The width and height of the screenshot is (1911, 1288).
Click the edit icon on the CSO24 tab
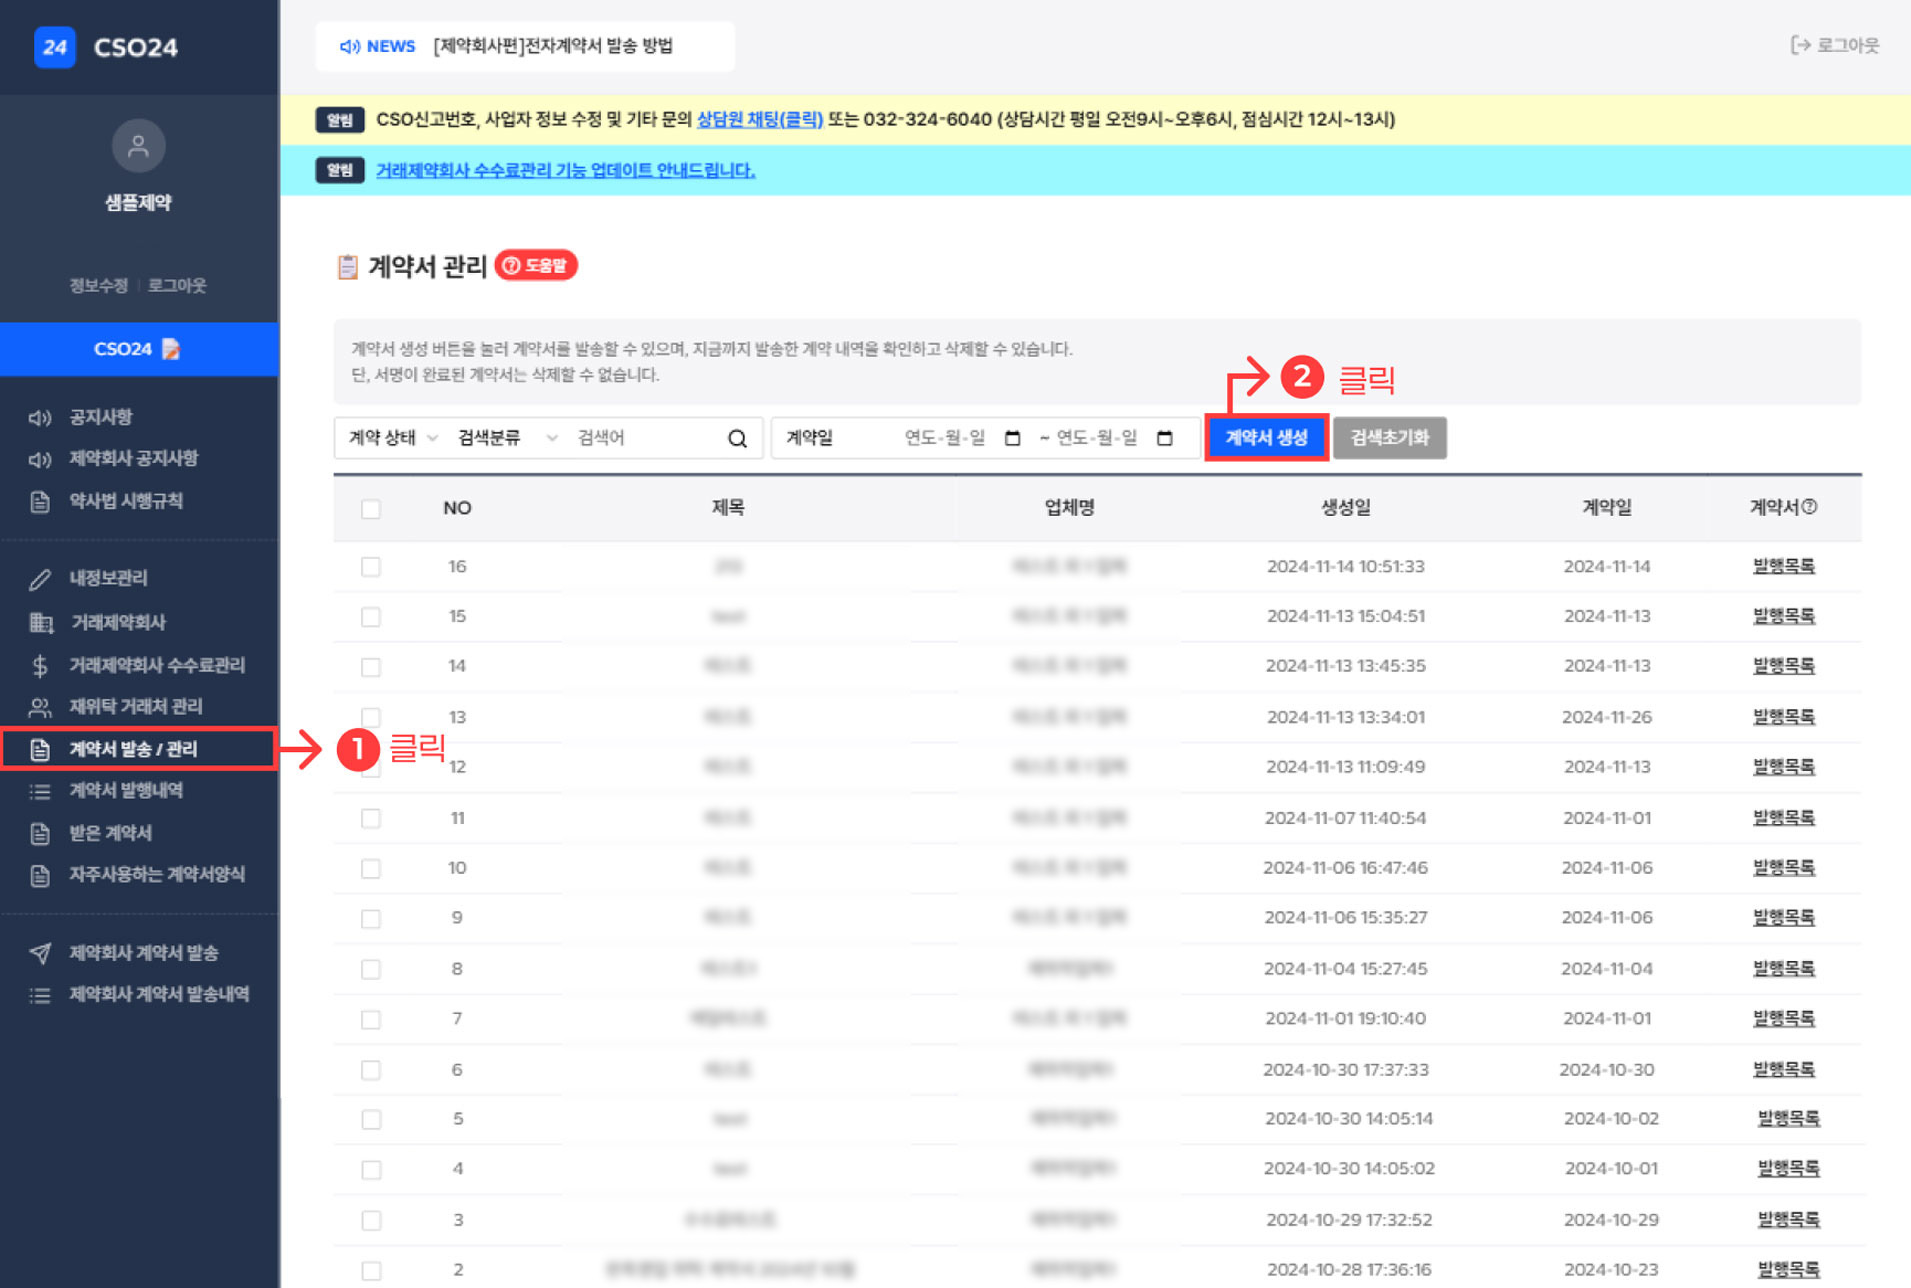coord(172,349)
